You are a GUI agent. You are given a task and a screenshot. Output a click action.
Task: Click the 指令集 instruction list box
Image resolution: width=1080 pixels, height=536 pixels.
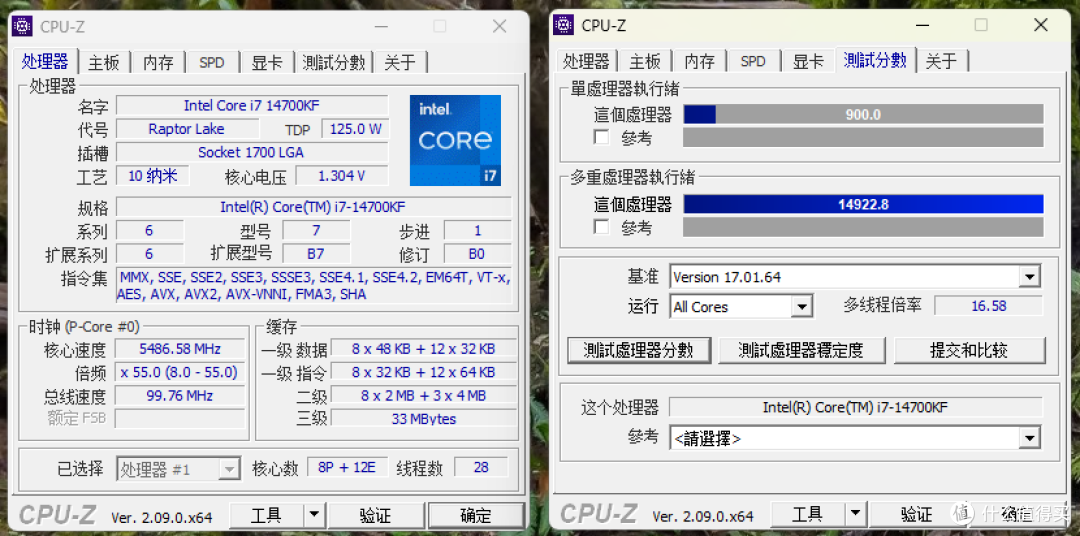tap(313, 285)
